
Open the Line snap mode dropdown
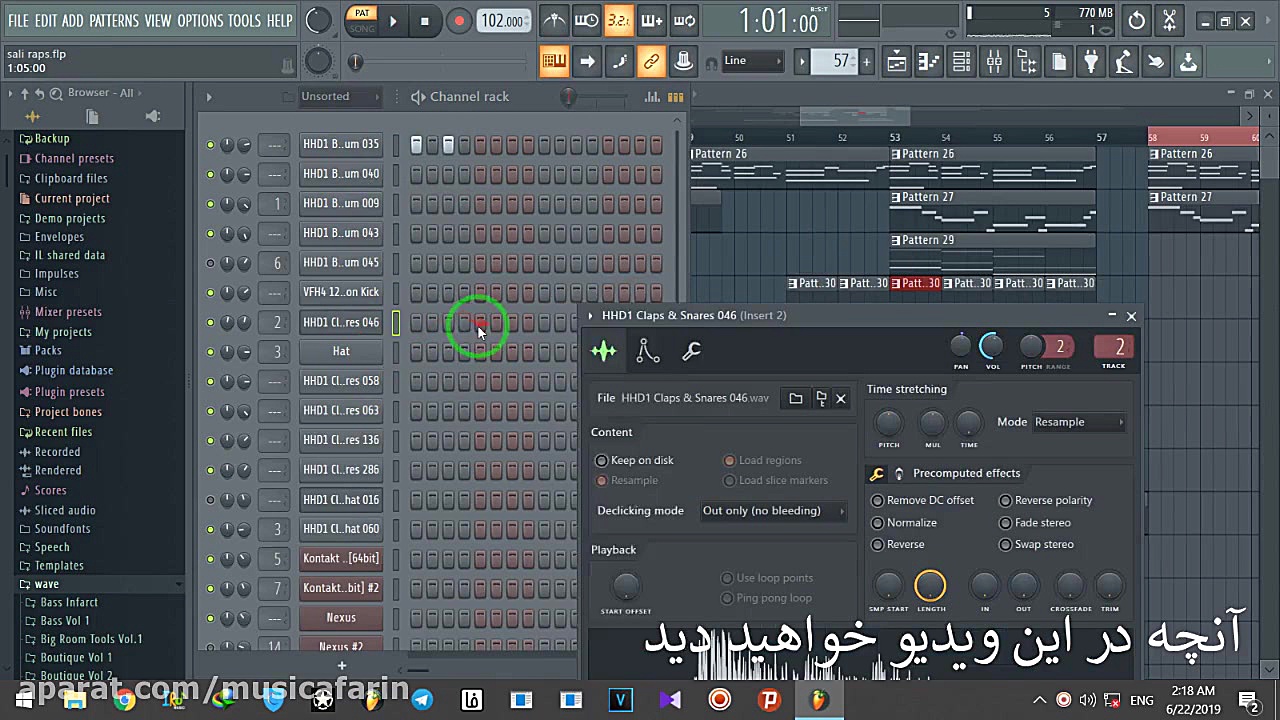pos(753,61)
